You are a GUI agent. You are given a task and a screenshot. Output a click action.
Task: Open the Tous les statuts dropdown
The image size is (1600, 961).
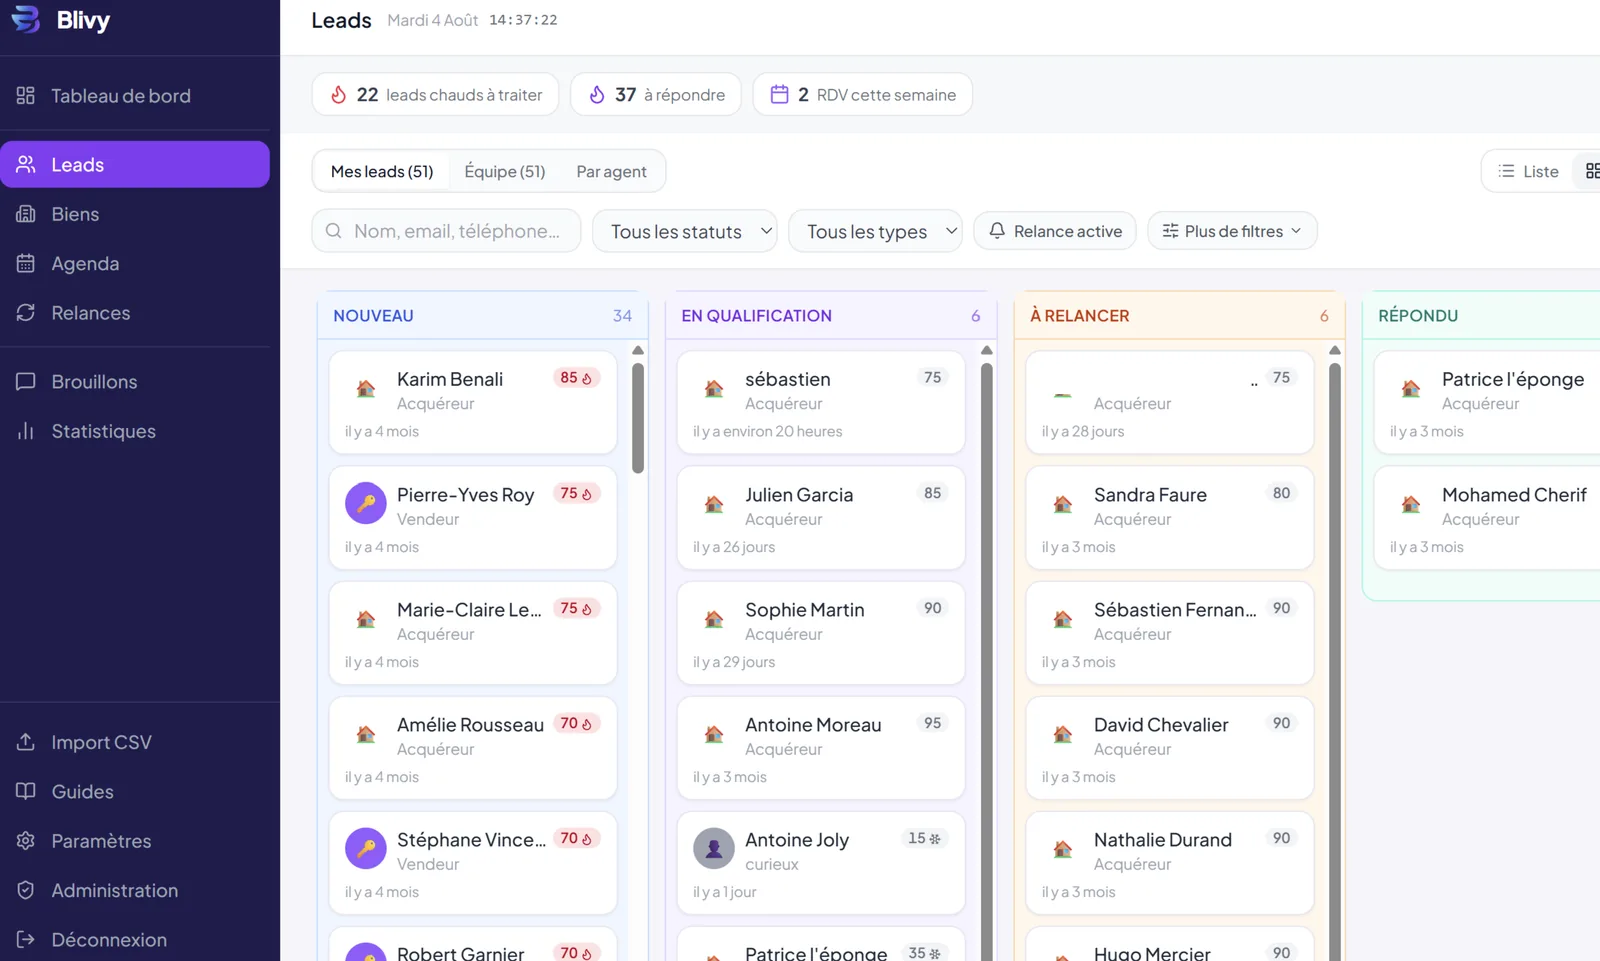pyautogui.click(x=685, y=231)
